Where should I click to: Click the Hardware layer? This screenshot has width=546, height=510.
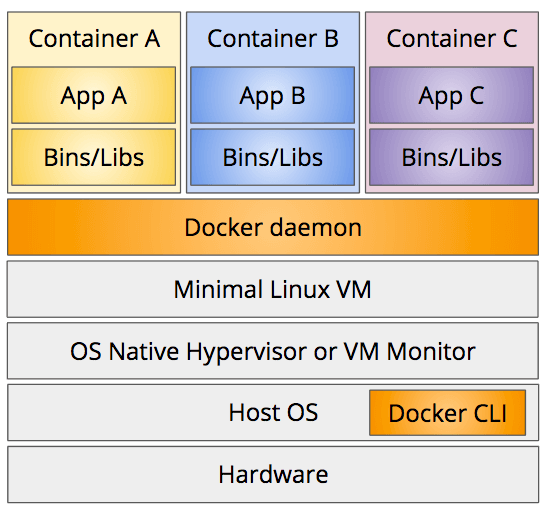[x=273, y=474]
